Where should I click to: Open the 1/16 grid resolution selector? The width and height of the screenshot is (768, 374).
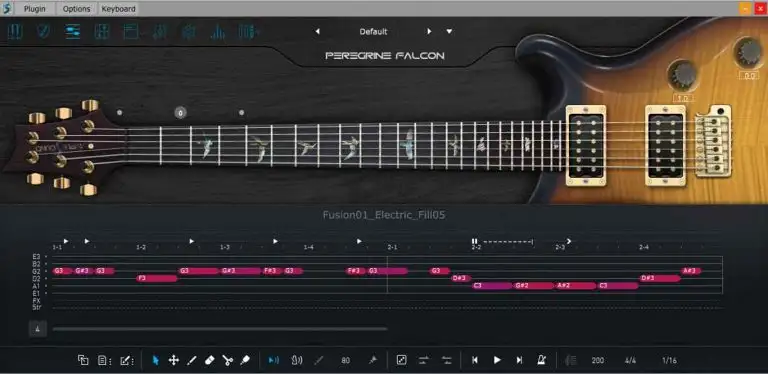[669, 360]
